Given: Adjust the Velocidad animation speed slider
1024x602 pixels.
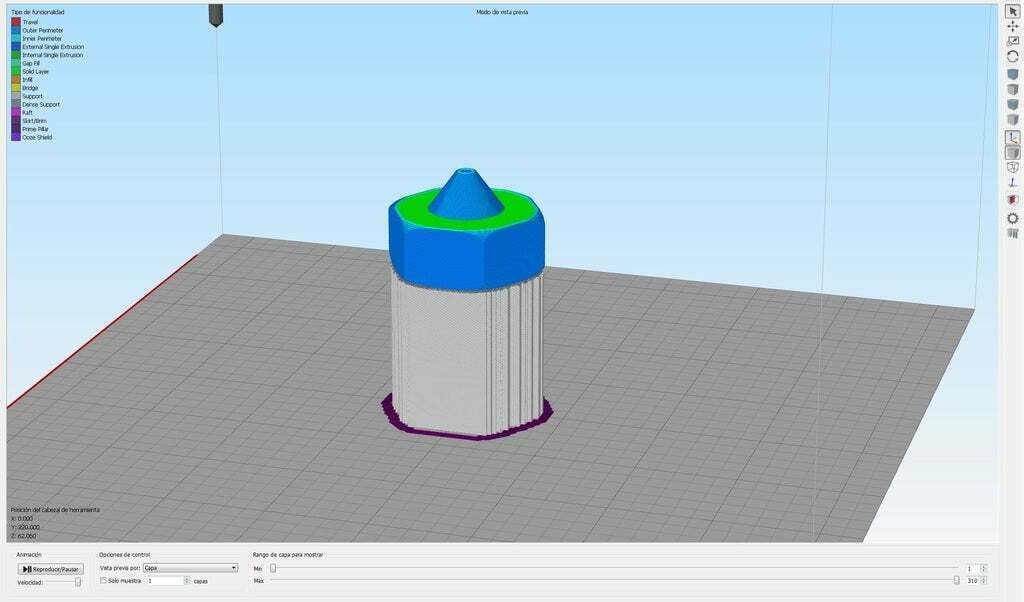Looking at the screenshot, I should tap(78, 582).
